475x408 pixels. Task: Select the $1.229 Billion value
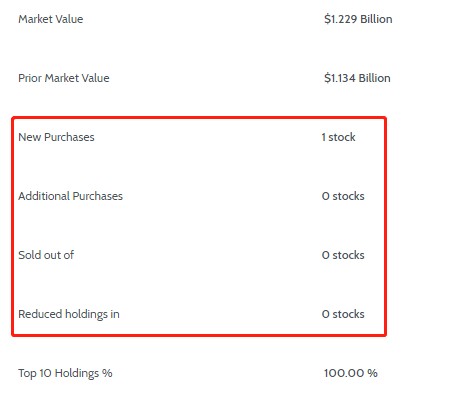pos(358,19)
